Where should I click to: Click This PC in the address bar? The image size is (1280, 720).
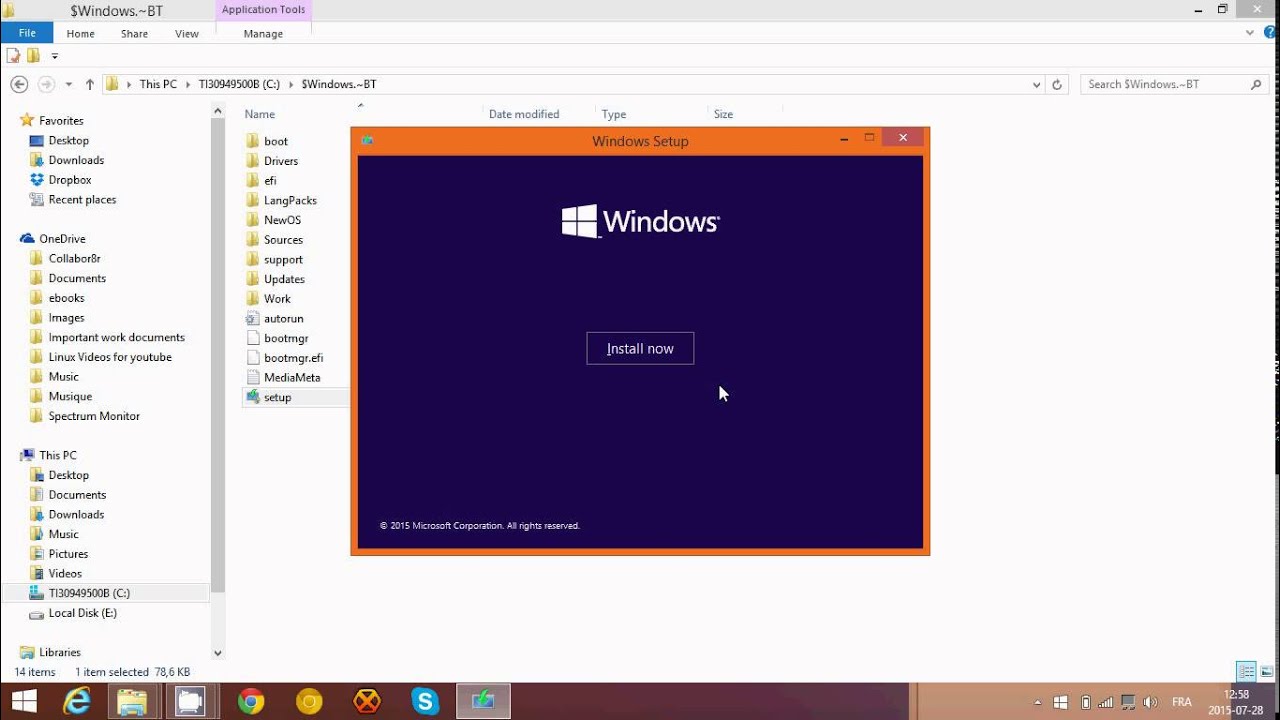point(158,84)
